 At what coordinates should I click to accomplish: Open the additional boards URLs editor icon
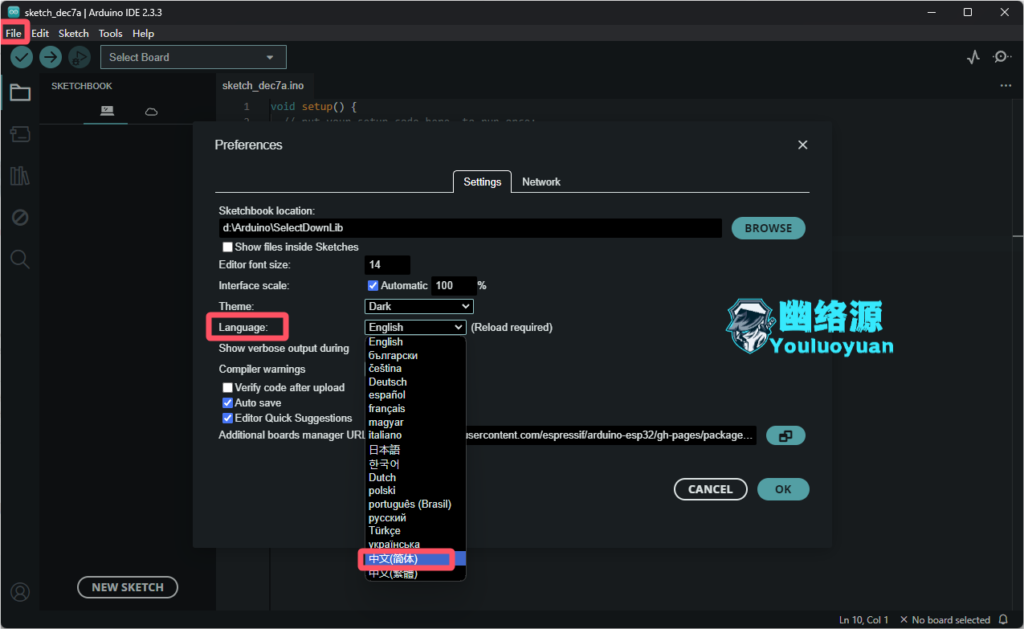pyautogui.click(x=786, y=436)
